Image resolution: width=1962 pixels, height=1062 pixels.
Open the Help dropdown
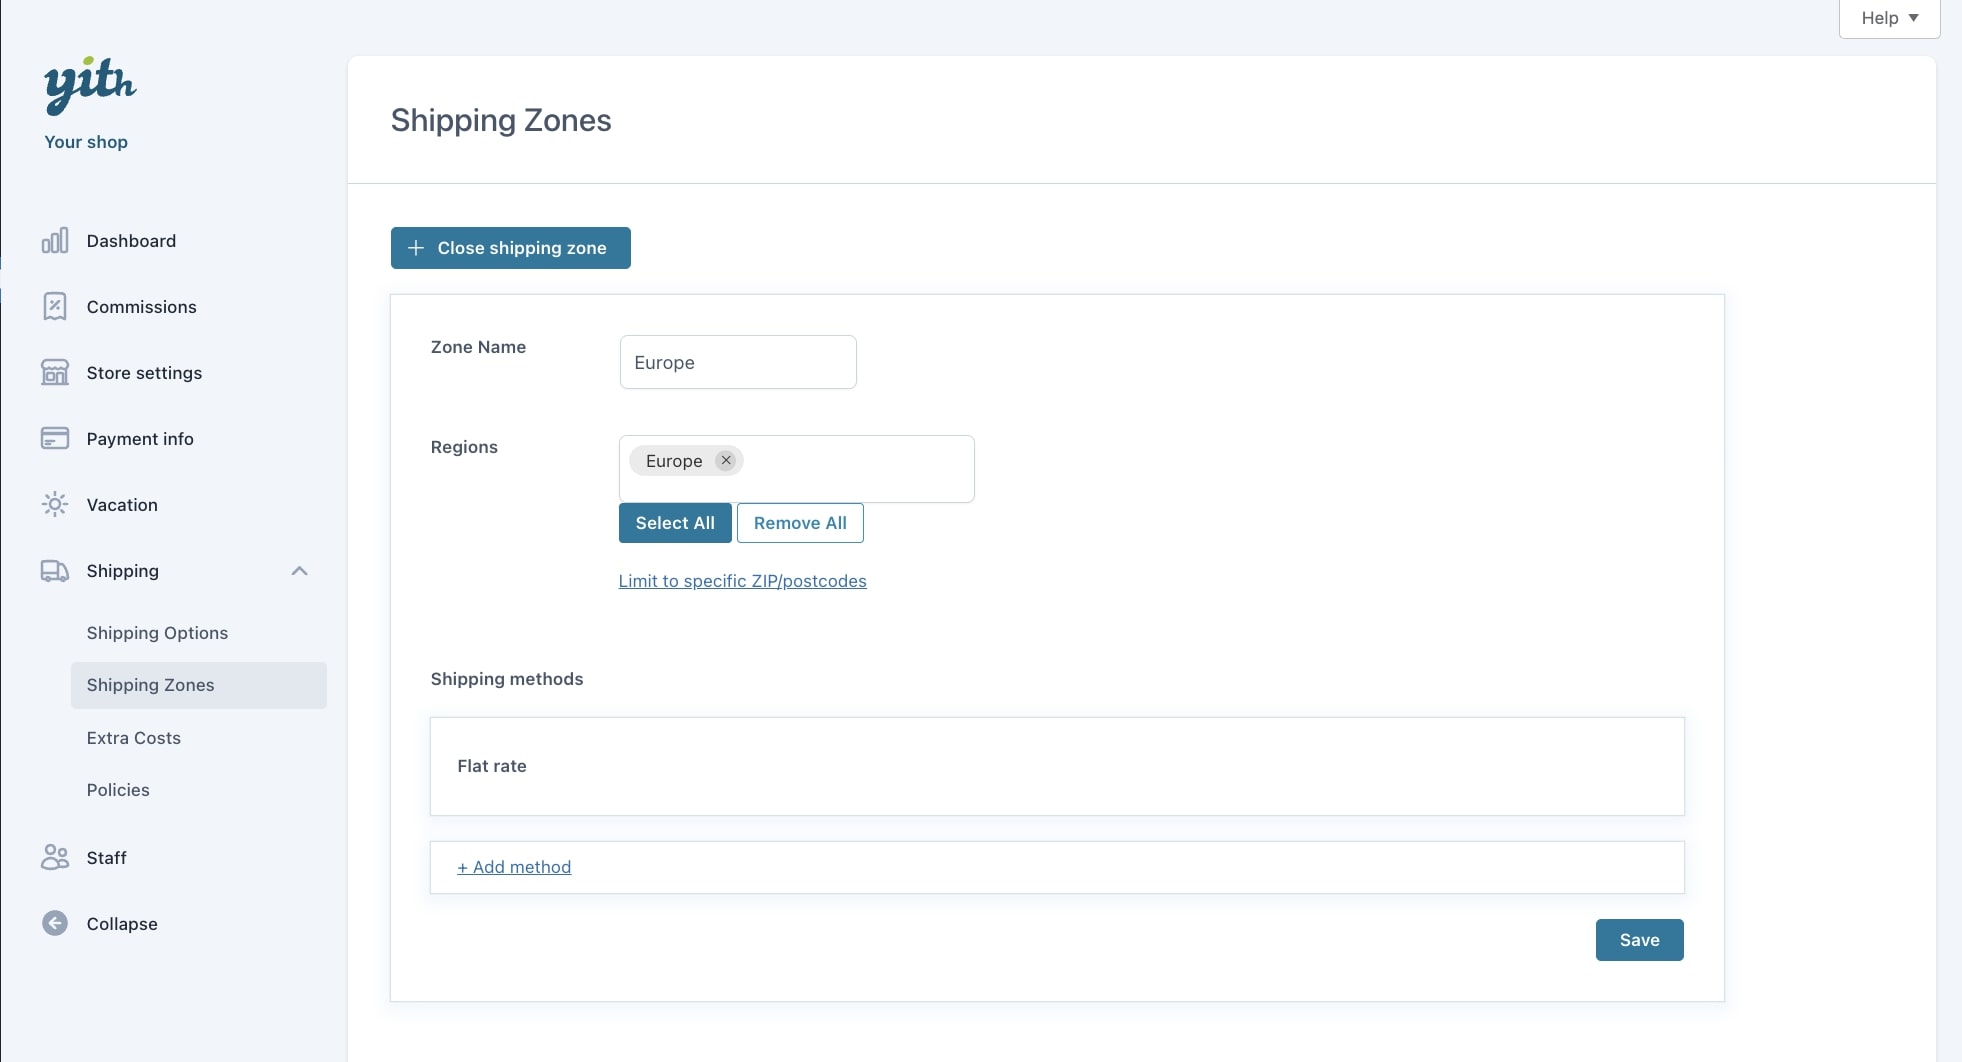tap(1889, 18)
